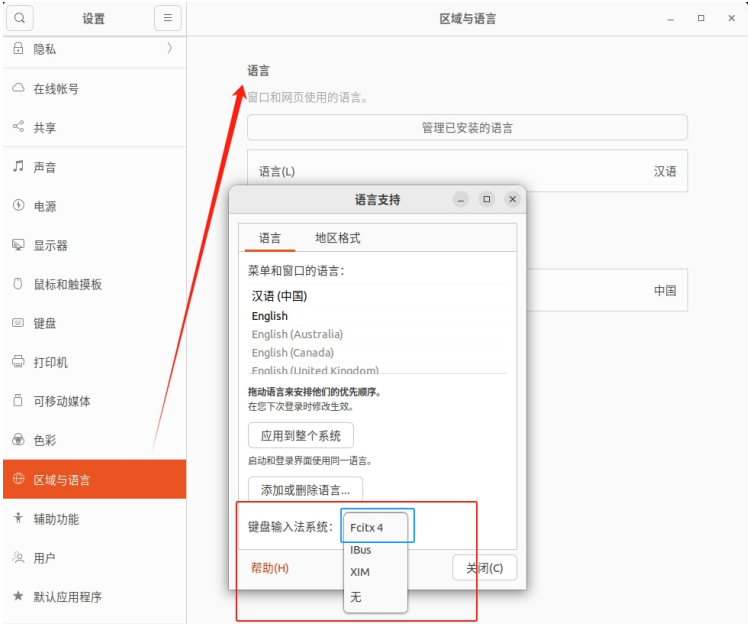748x625 pixels.
Task: Choose IBus in input method dropdown
Action: tap(375, 550)
